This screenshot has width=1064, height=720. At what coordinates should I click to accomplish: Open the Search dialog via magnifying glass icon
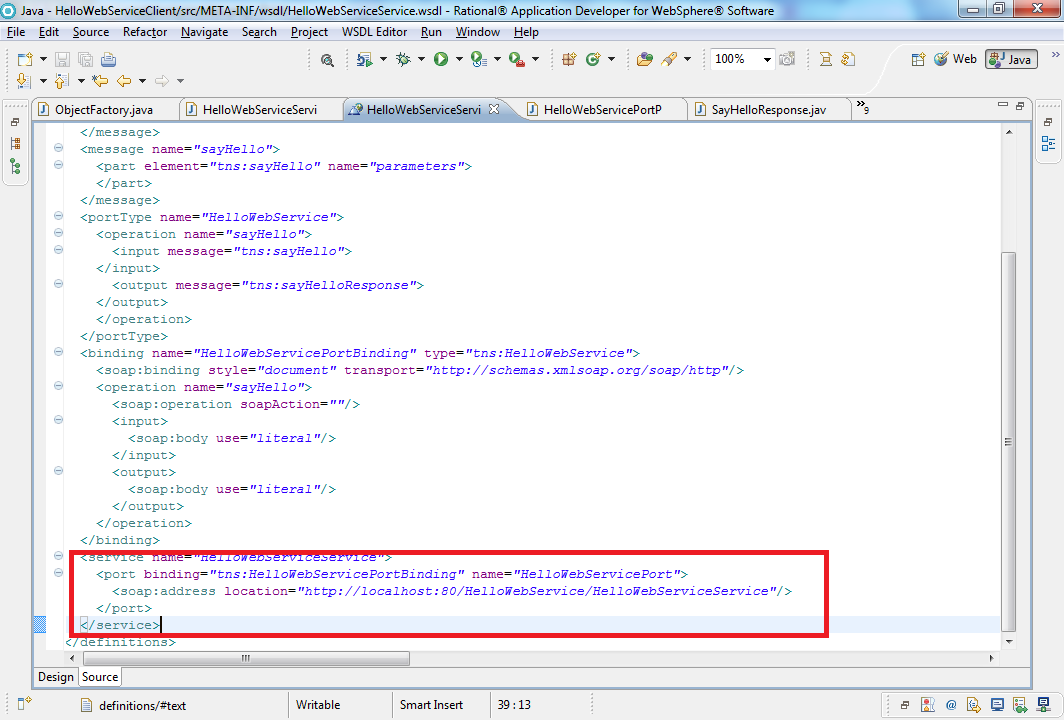coord(326,58)
